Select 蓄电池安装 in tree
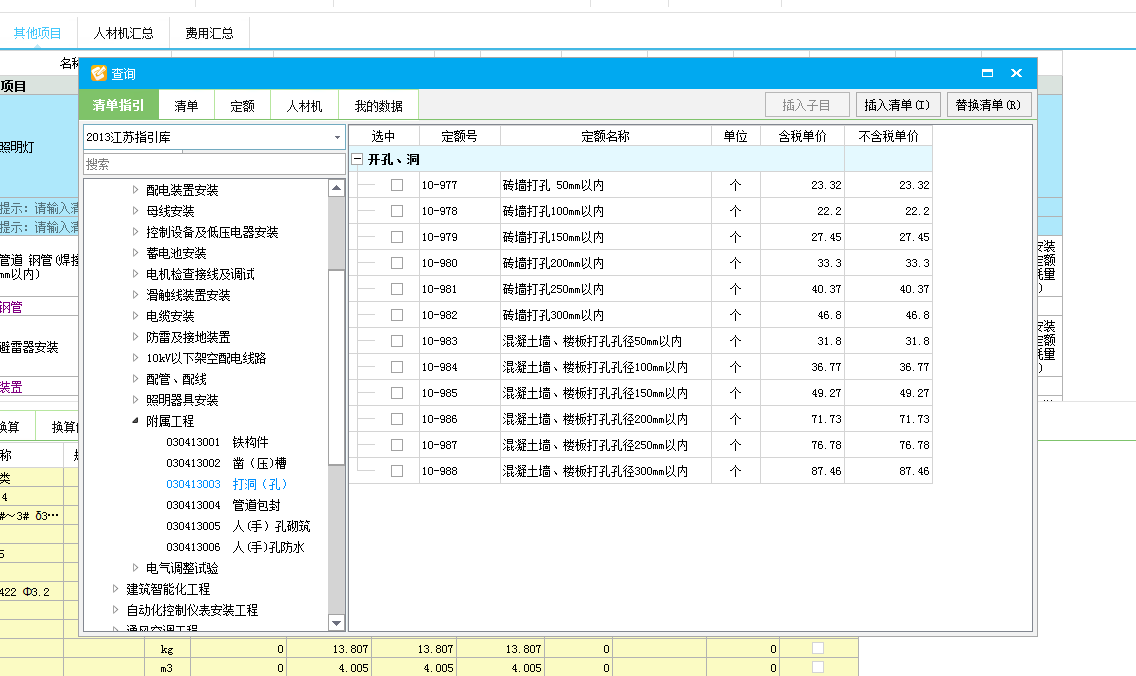This screenshot has height=676, width=1136. [176, 253]
